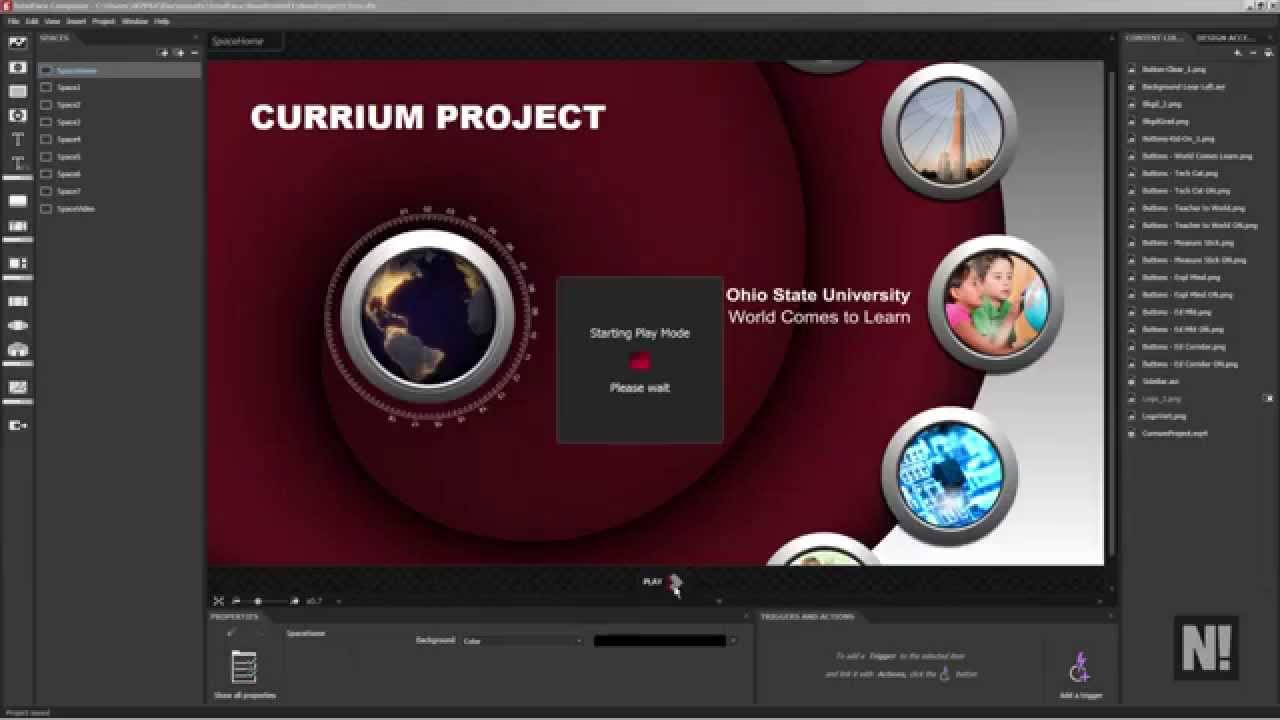Click the CURRIUM PROJECT title text
The height and width of the screenshot is (720, 1280).
(428, 117)
